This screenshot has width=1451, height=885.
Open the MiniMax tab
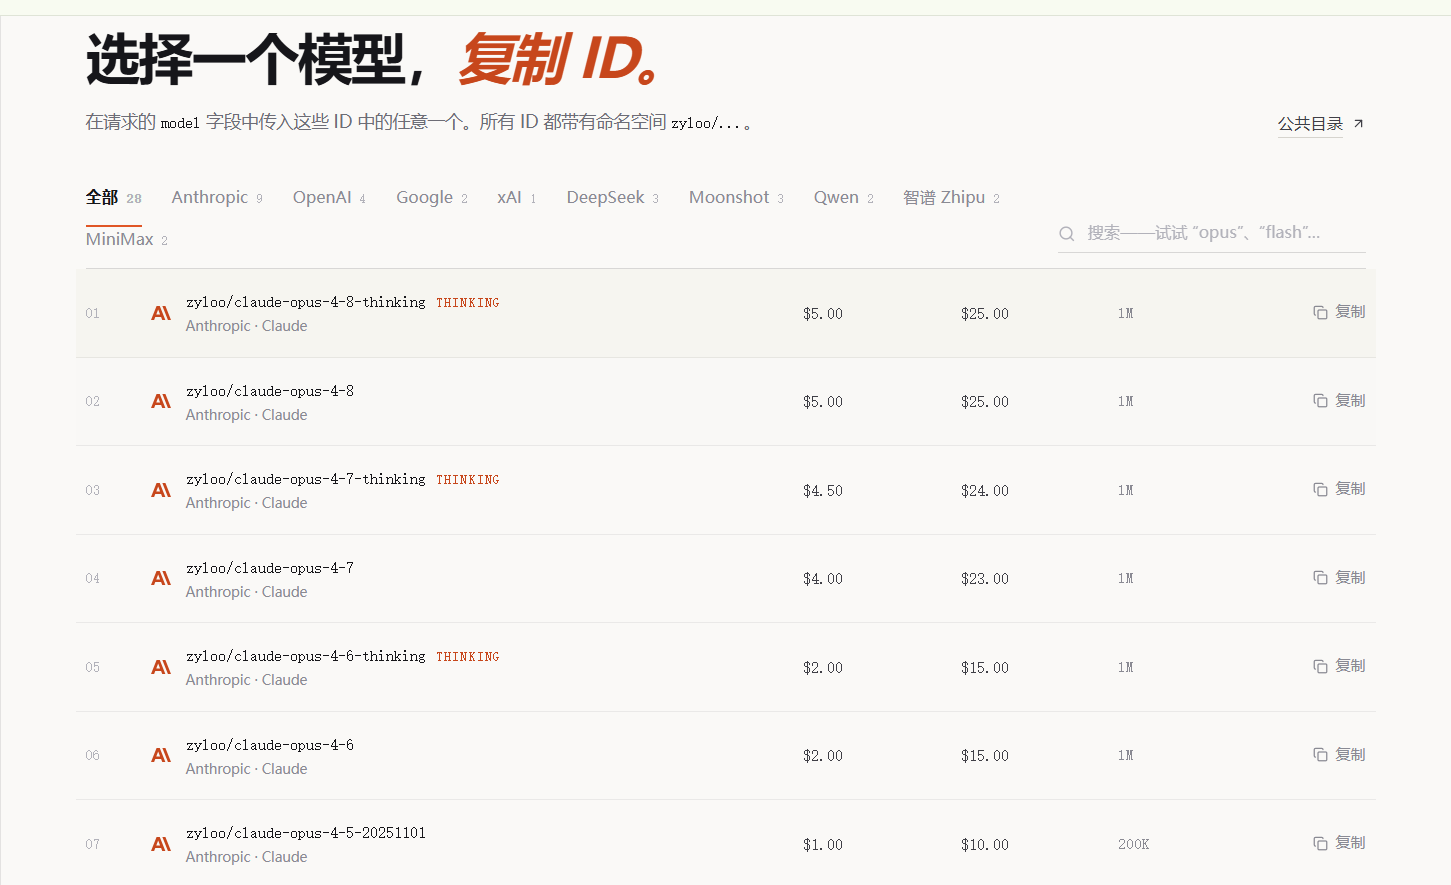point(126,240)
